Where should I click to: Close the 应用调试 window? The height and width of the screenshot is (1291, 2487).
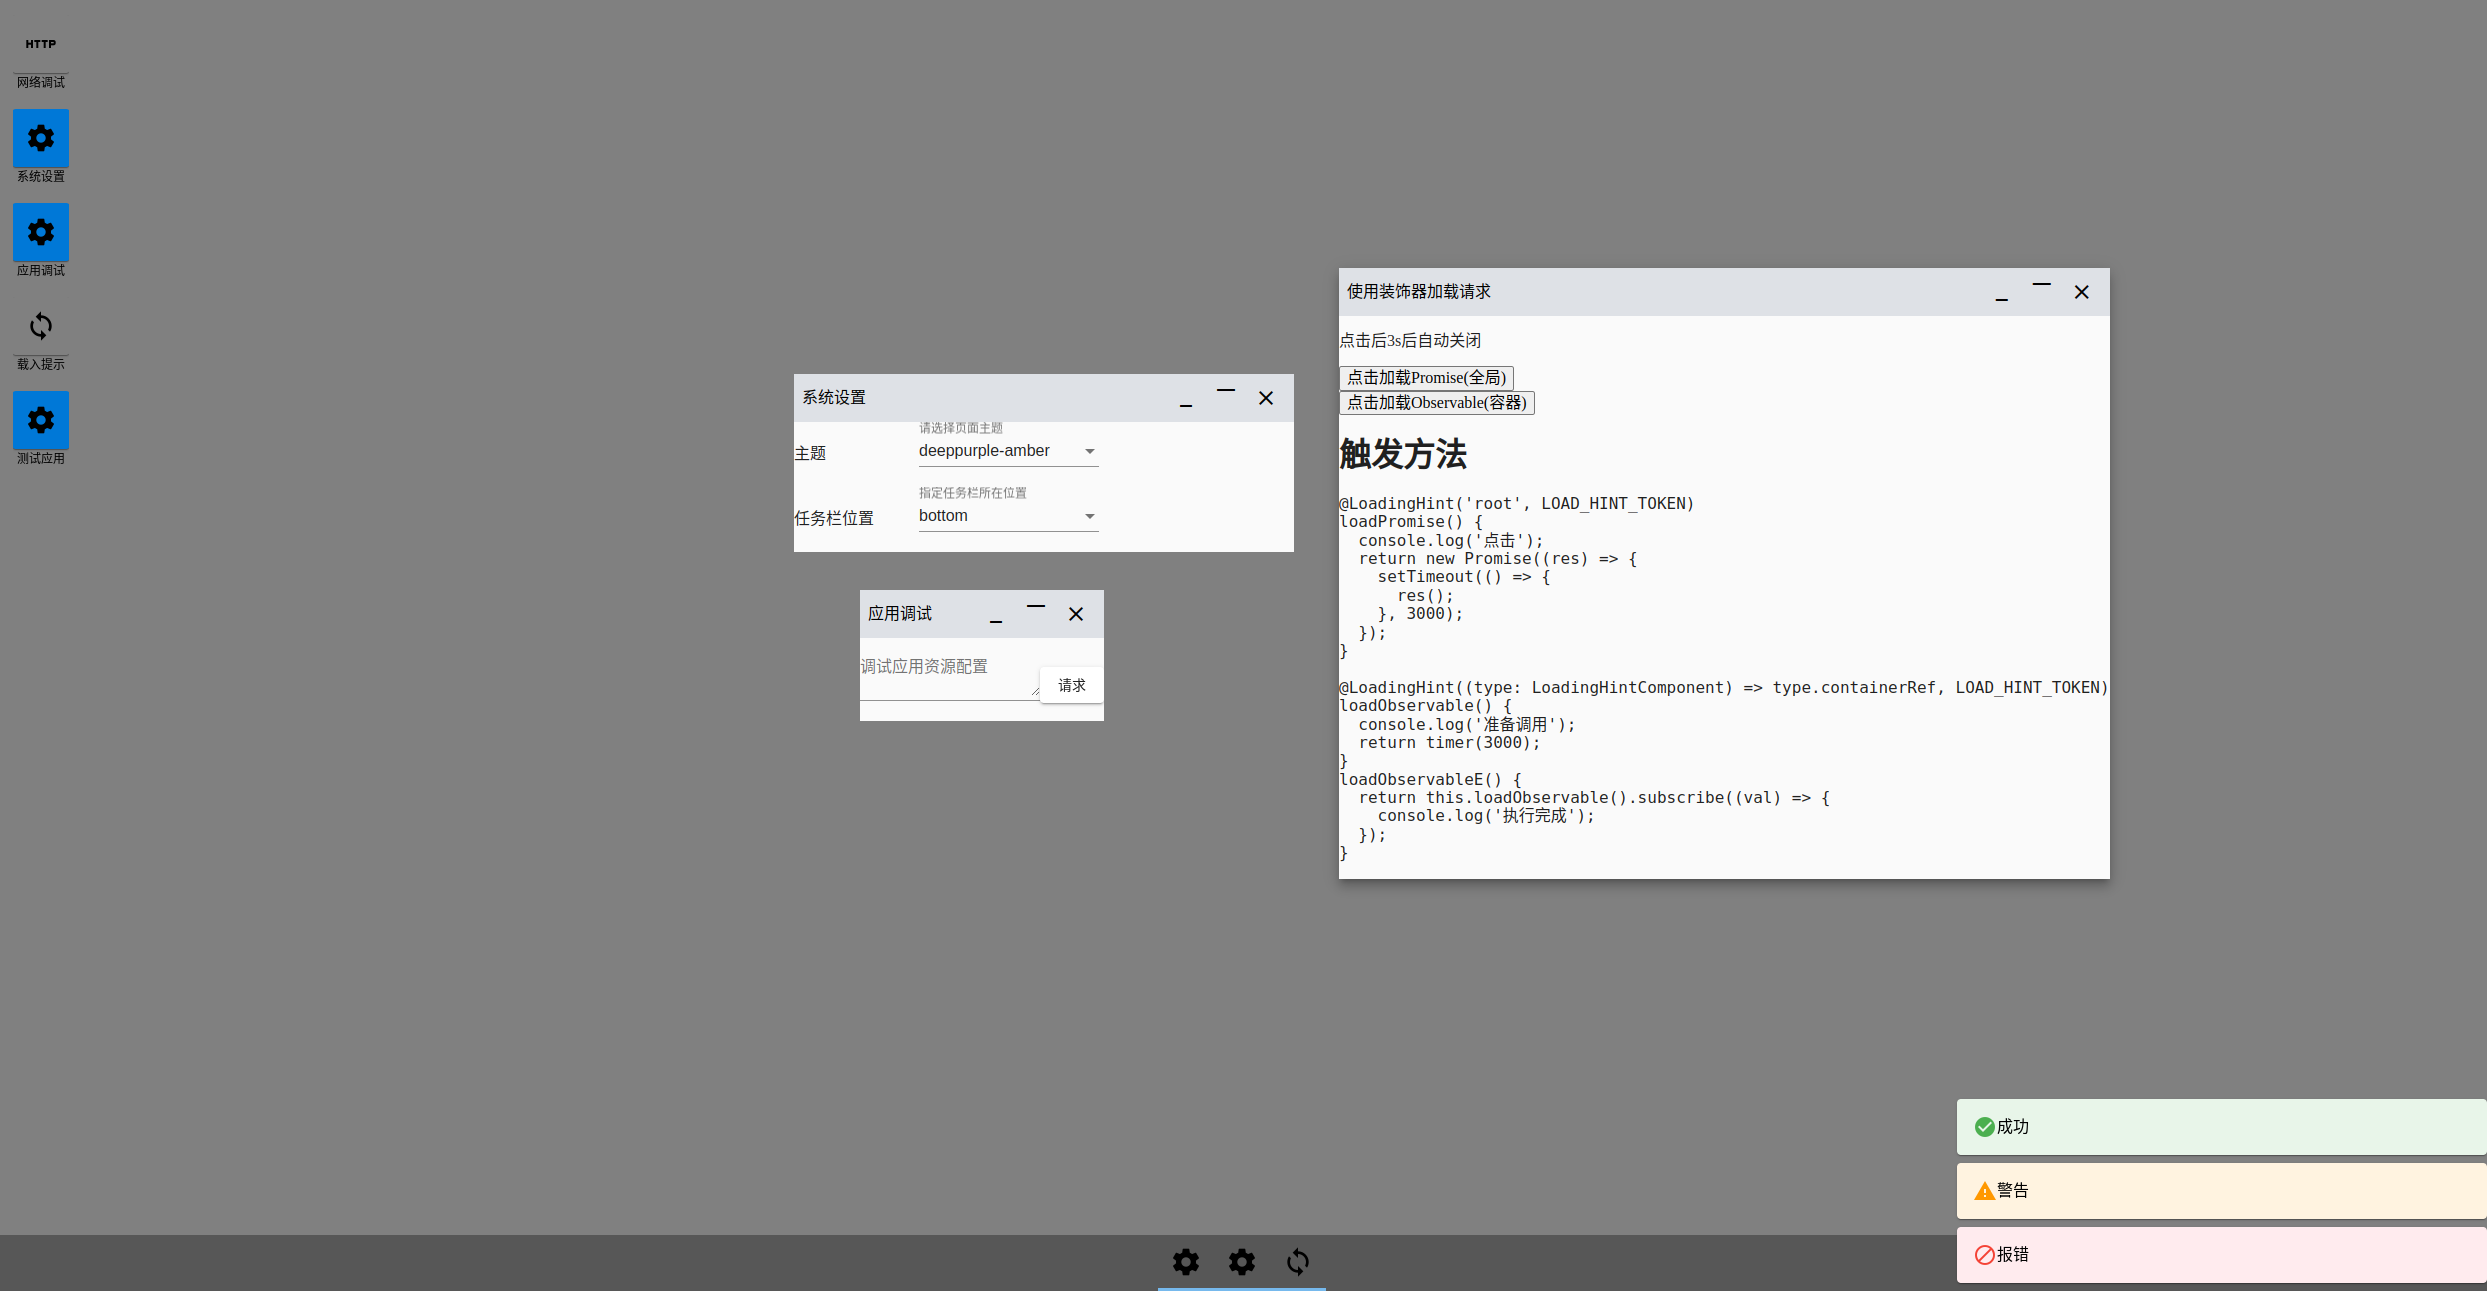click(x=1076, y=614)
